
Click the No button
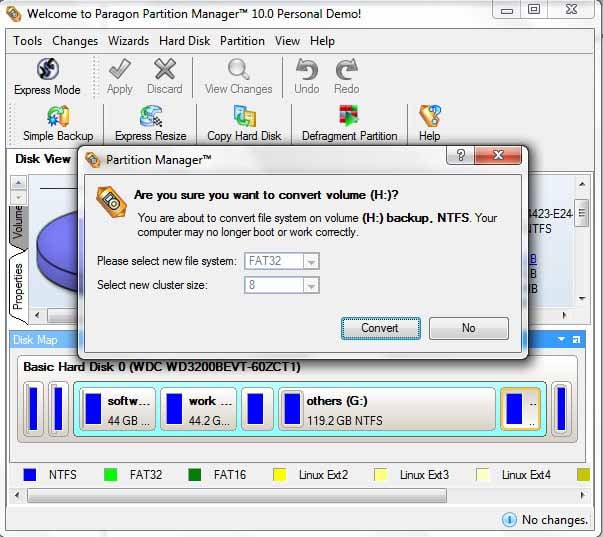(469, 328)
